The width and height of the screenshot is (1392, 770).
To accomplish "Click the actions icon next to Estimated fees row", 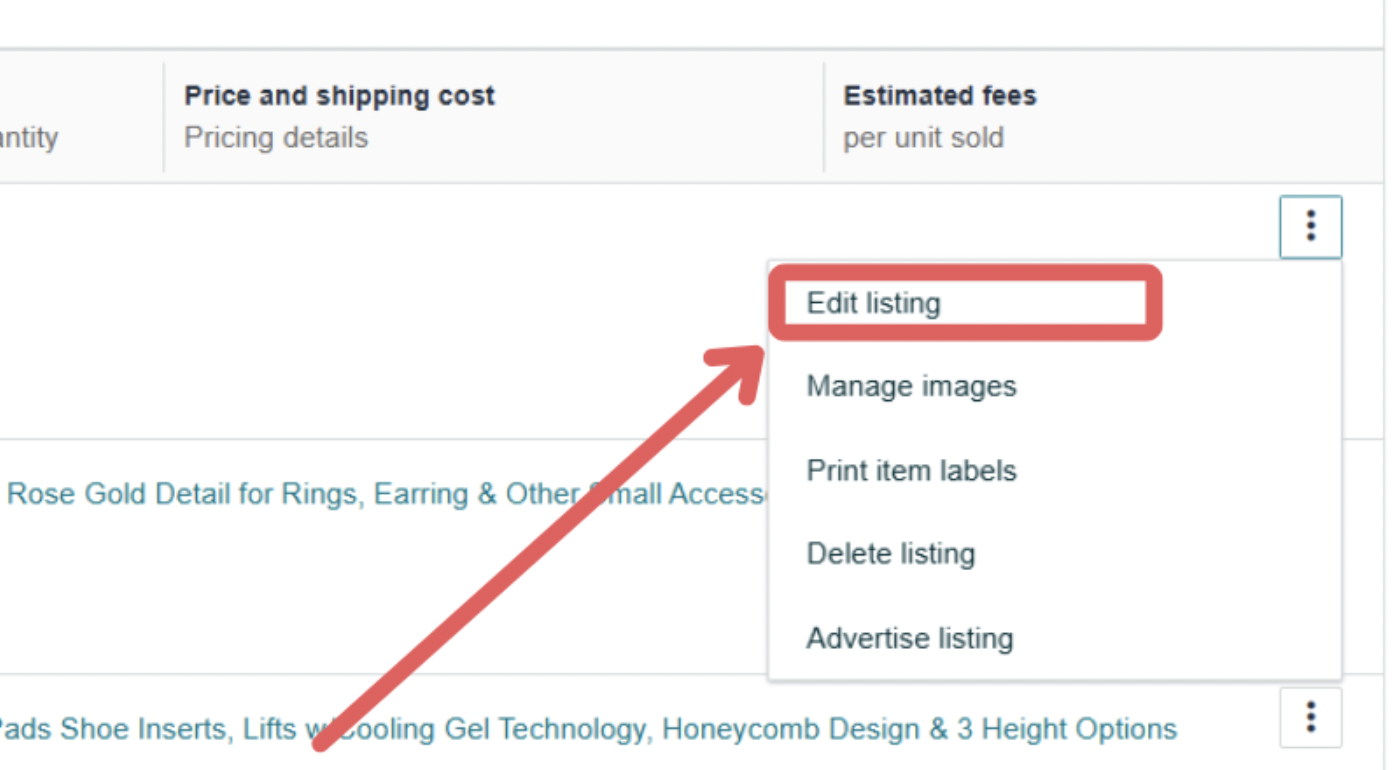I will (1310, 226).
